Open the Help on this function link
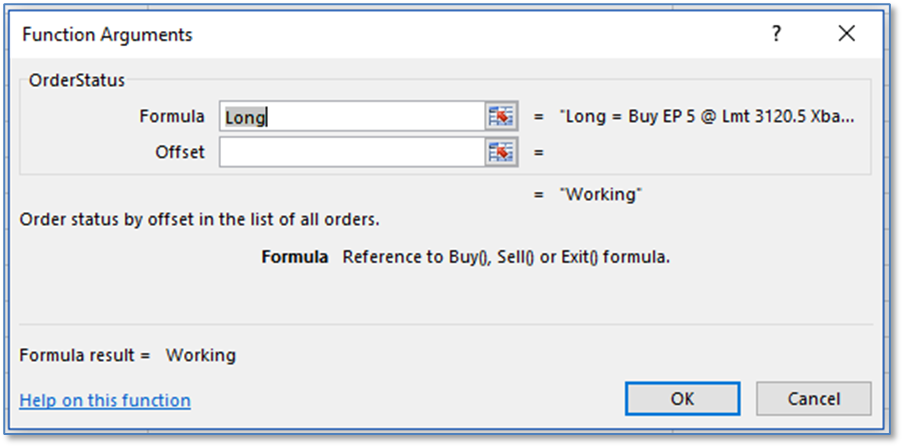 (105, 400)
